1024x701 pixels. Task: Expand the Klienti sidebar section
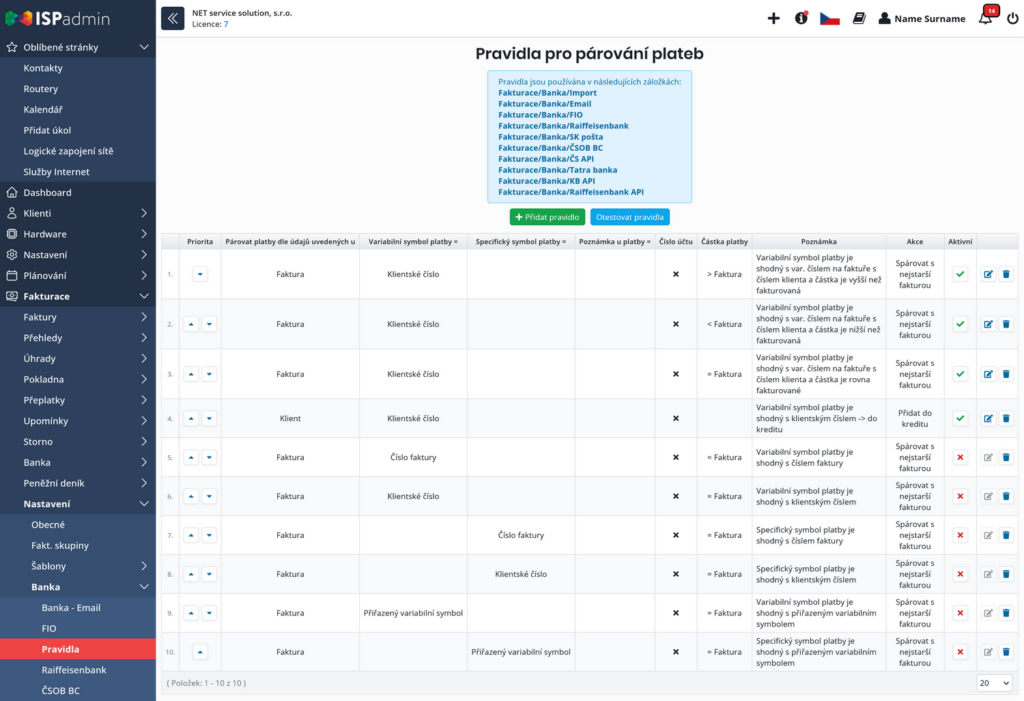pyautogui.click(x=78, y=213)
